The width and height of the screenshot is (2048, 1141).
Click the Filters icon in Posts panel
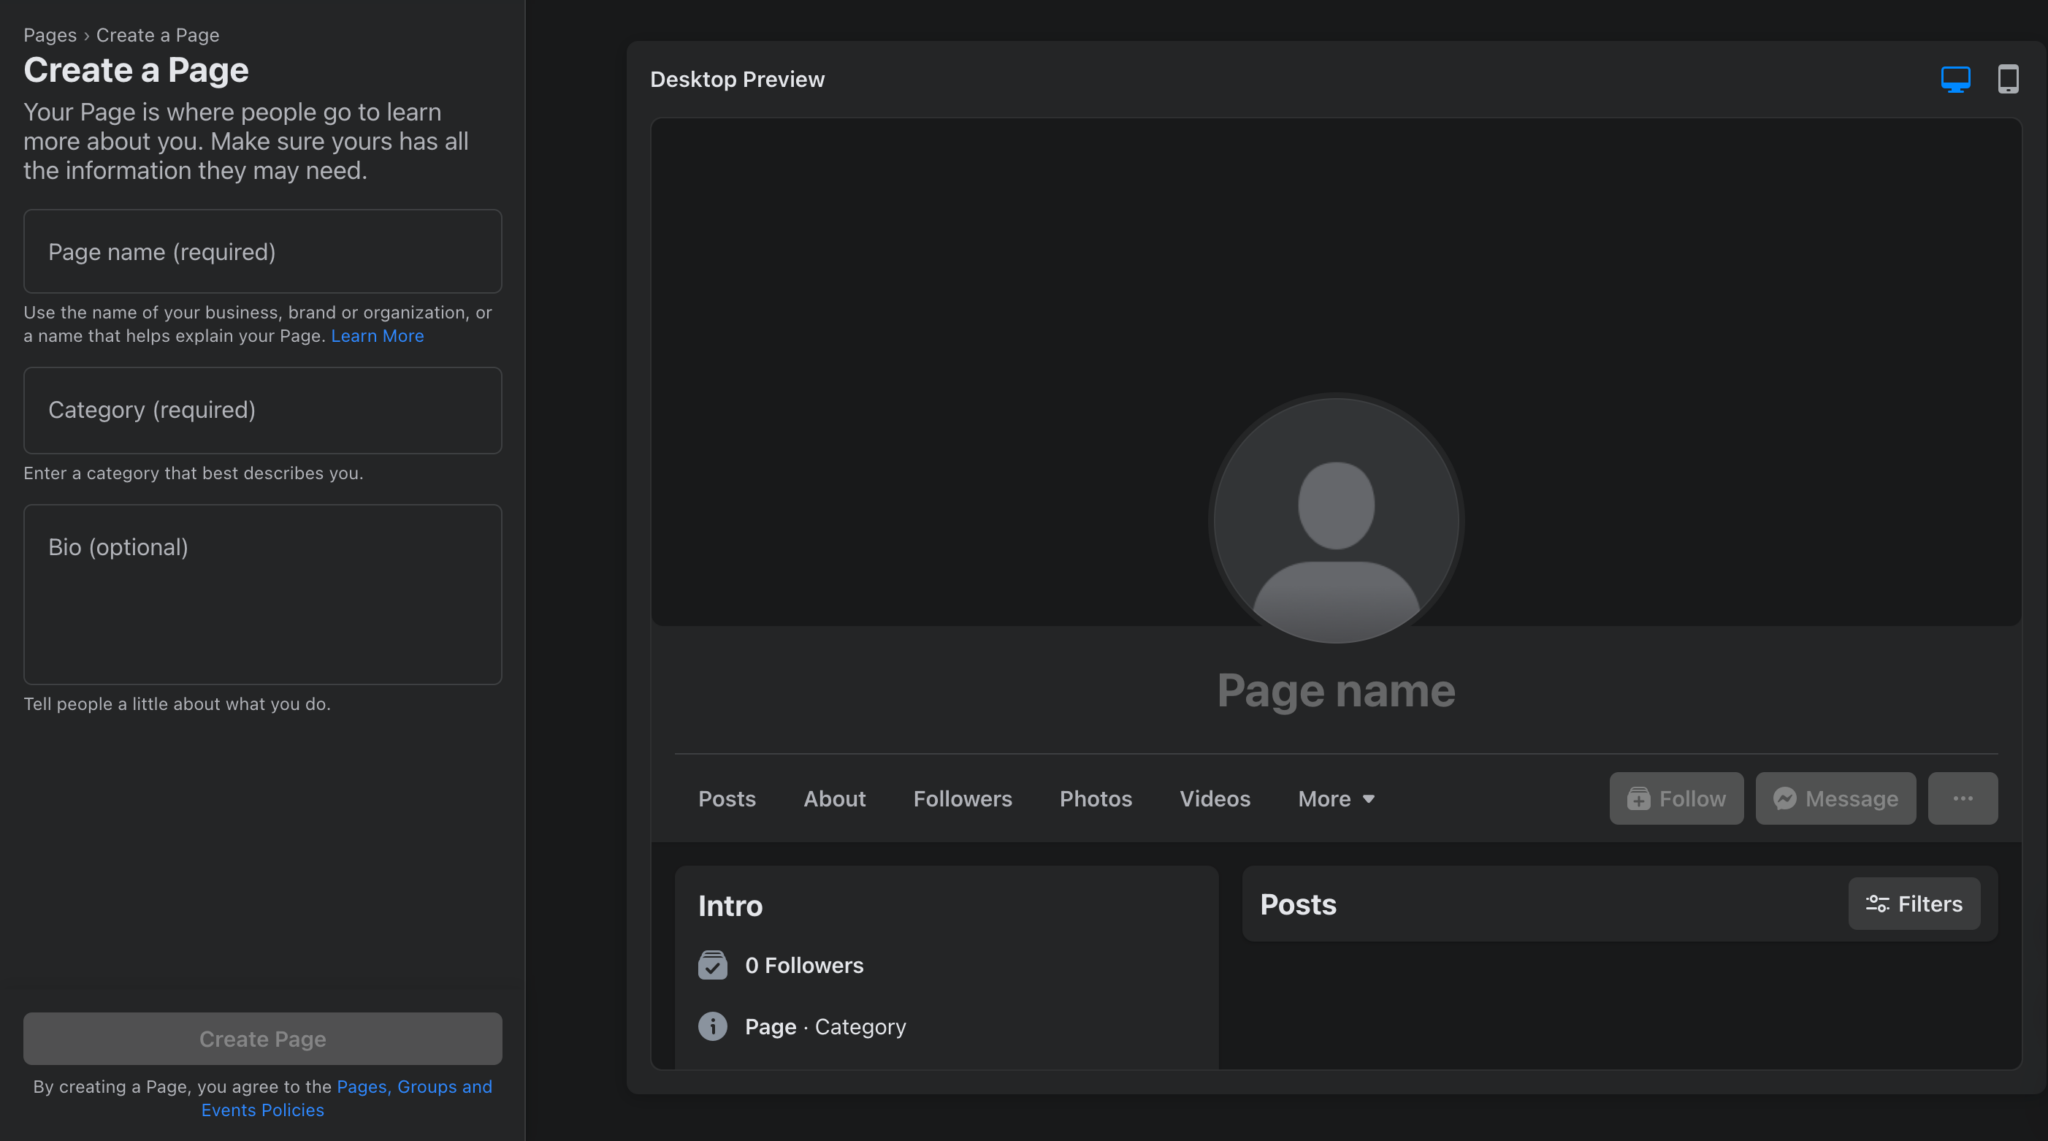point(1875,903)
